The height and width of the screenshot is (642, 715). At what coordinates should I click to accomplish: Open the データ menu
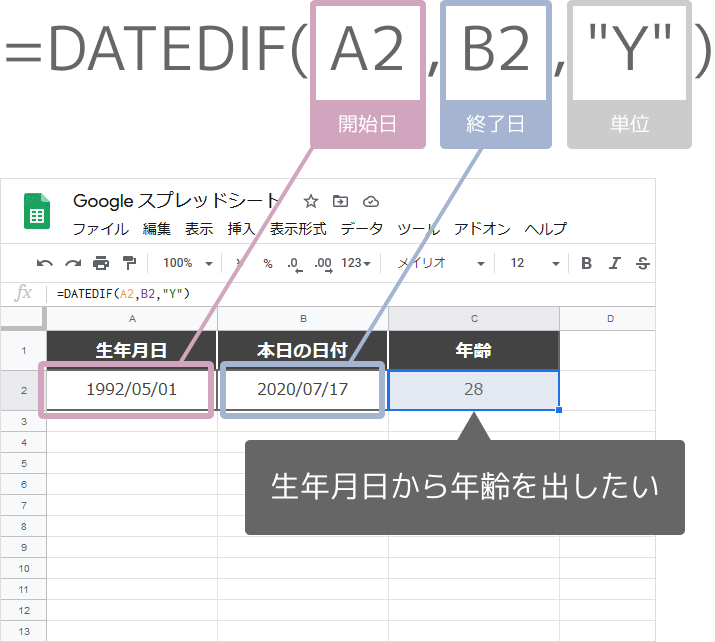(362, 228)
